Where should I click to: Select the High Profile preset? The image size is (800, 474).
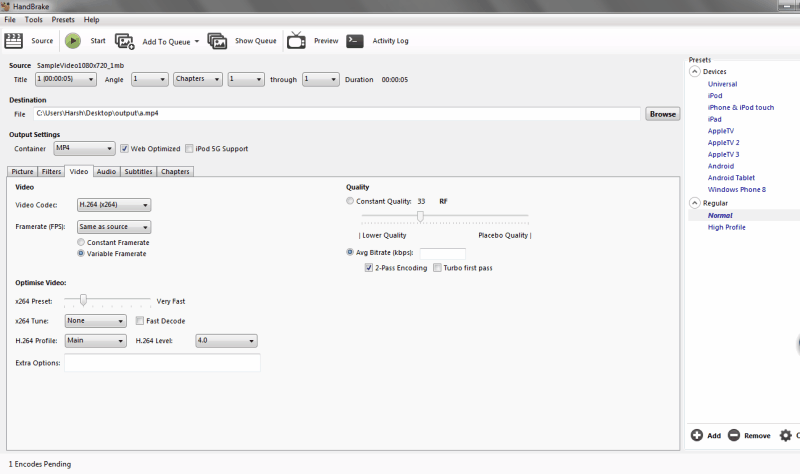click(x=727, y=228)
